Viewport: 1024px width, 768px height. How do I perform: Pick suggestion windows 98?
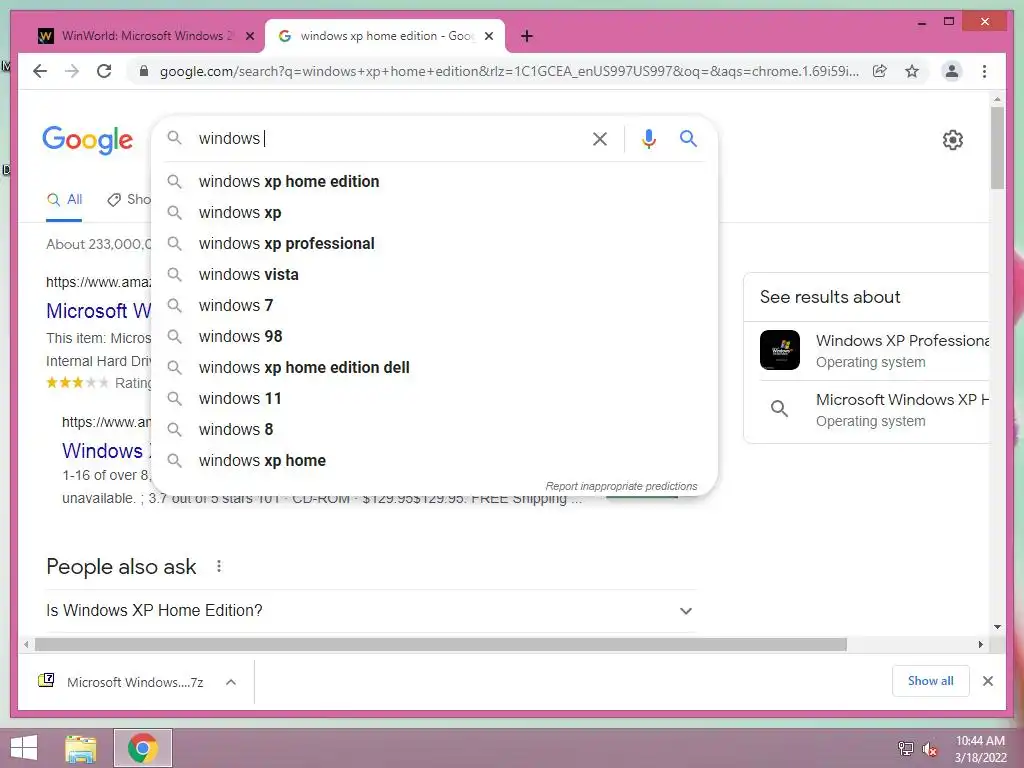(x=434, y=336)
